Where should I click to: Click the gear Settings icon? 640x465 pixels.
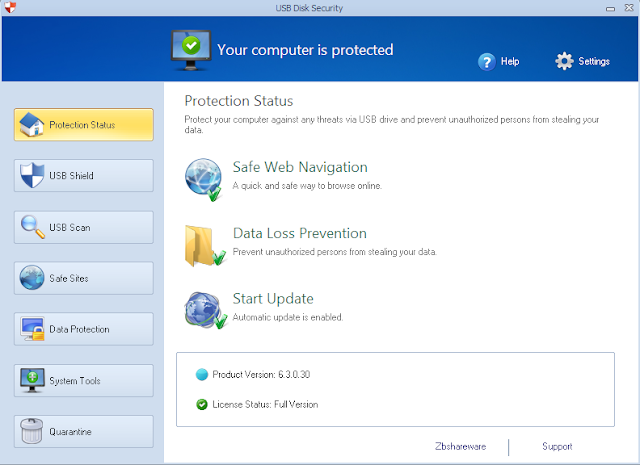coord(564,61)
